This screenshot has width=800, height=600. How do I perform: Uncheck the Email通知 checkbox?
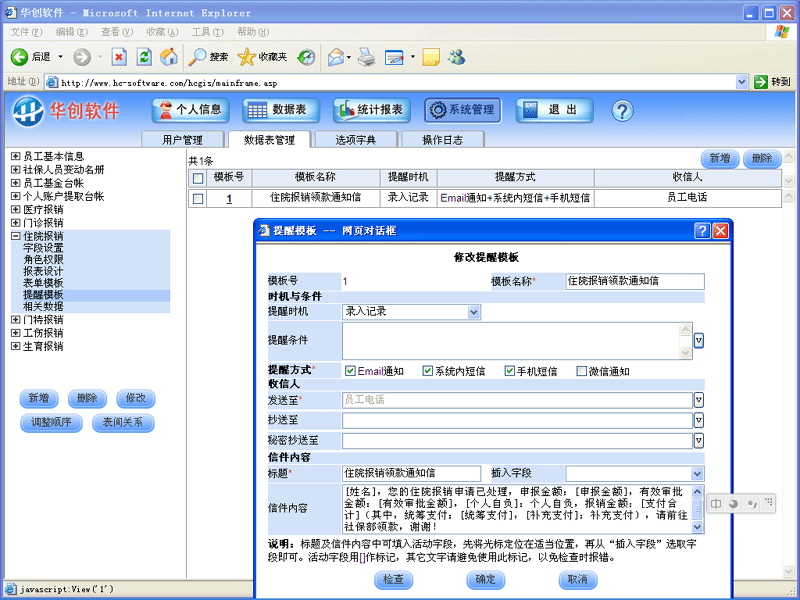pyautogui.click(x=350, y=371)
